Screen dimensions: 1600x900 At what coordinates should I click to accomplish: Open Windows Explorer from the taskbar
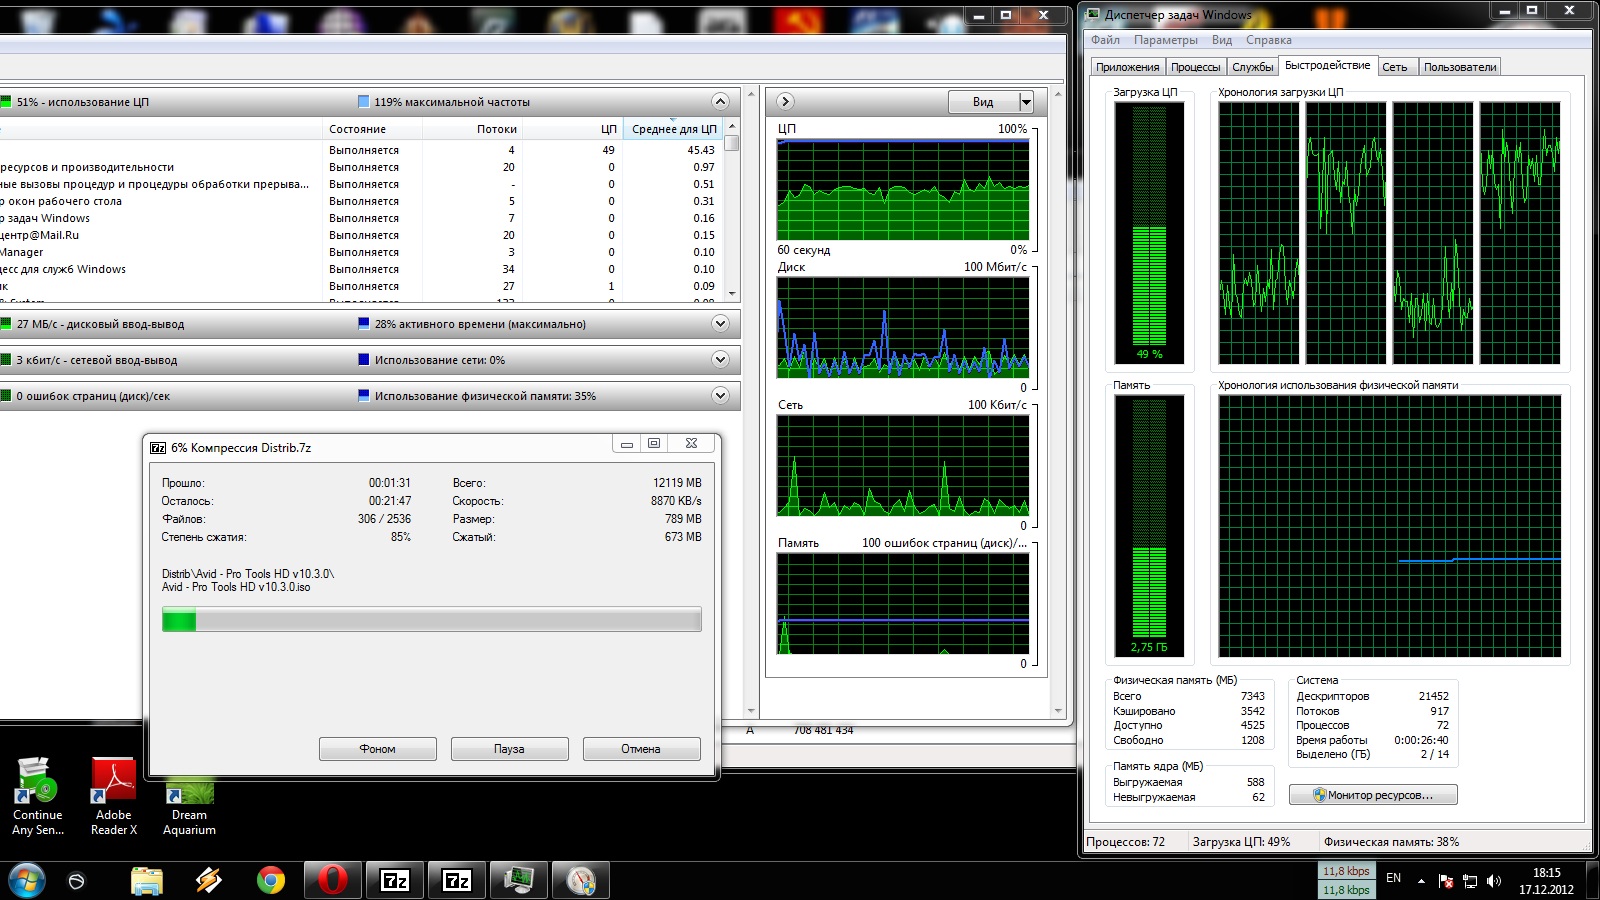[147, 880]
